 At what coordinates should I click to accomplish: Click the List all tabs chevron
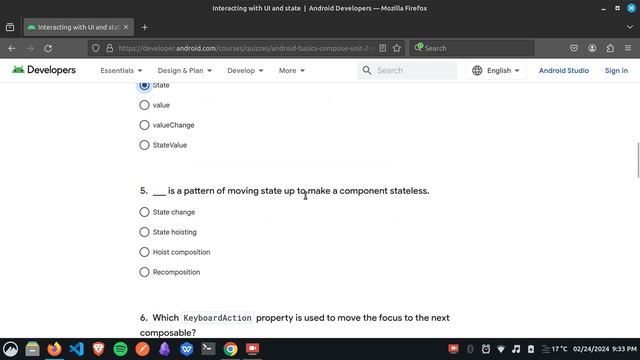pyautogui.click(x=629, y=27)
